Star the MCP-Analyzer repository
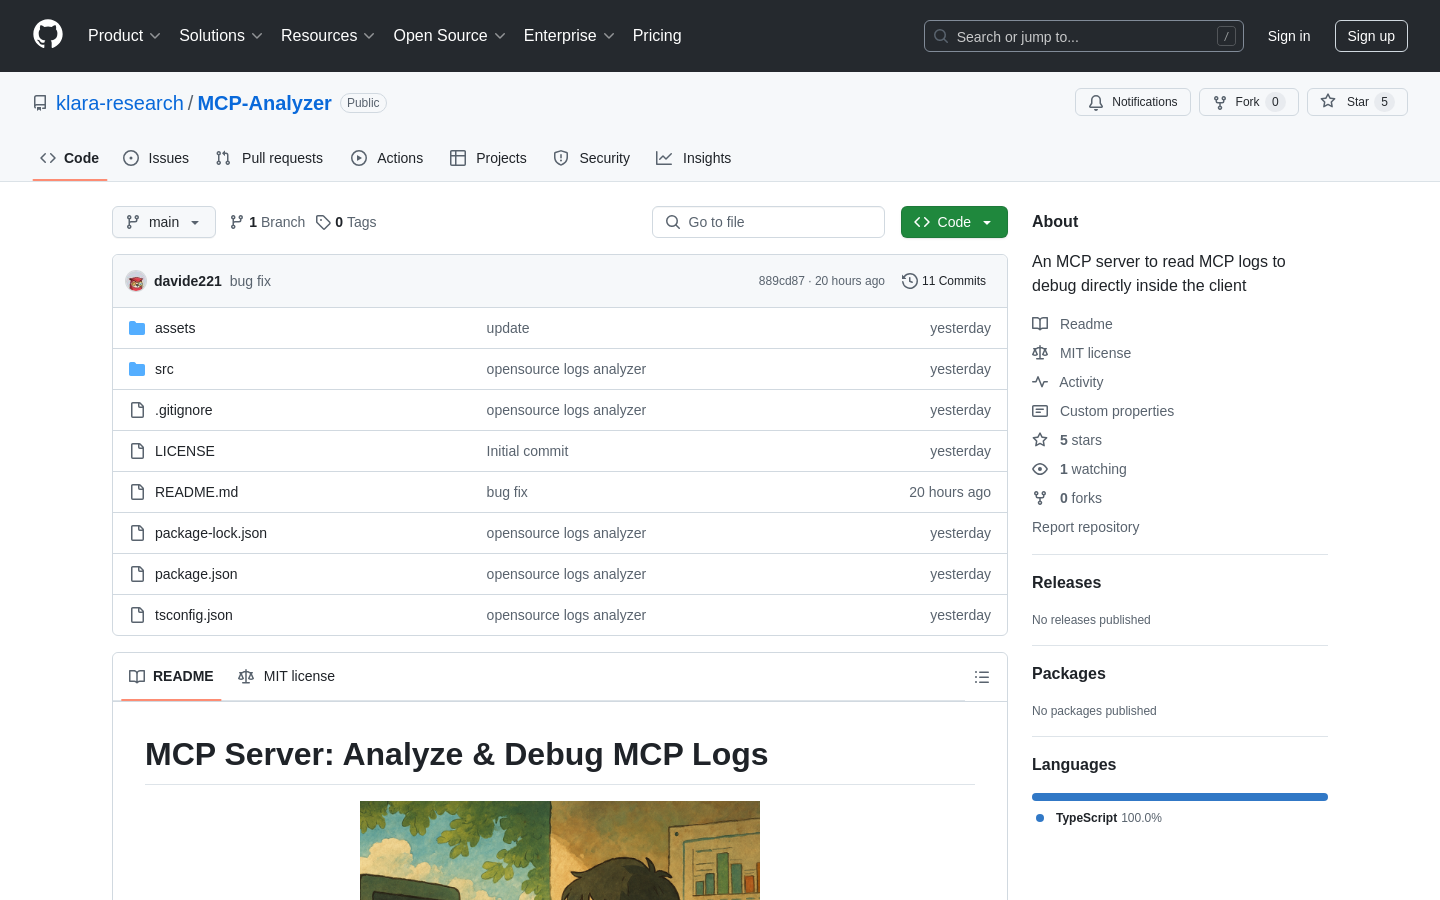The image size is (1440, 900). coord(1357,102)
